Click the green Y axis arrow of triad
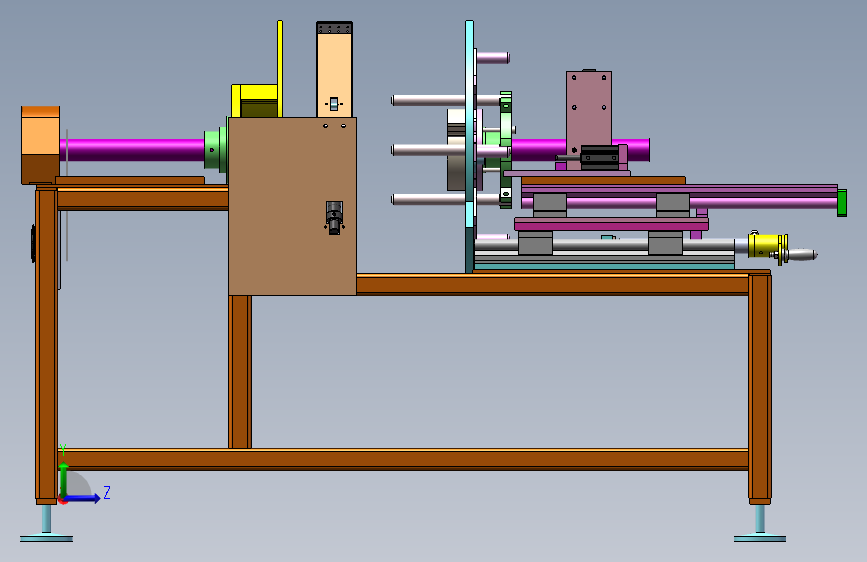 [64, 480]
